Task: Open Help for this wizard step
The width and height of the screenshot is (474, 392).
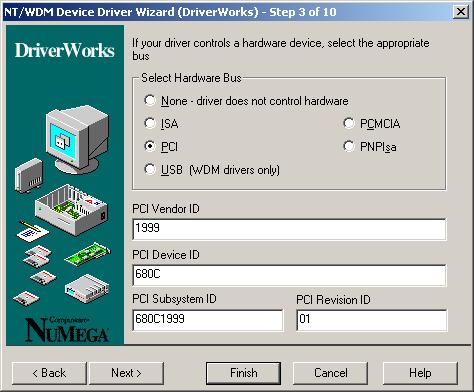Action: tap(420, 373)
